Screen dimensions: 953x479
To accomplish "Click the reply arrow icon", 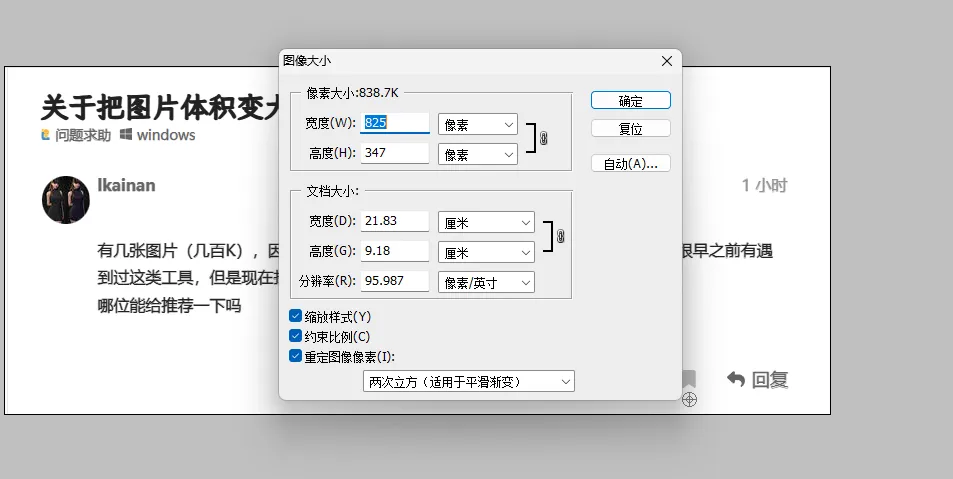I will (736, 379).
